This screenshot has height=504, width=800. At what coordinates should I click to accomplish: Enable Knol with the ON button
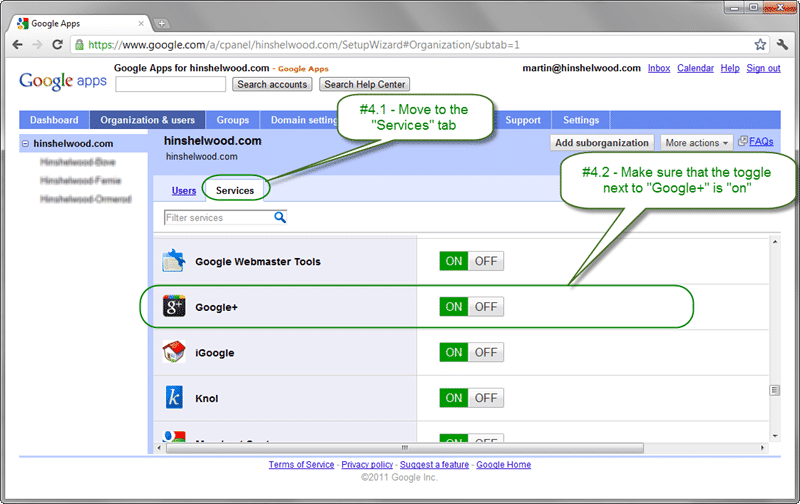[x=454, y=398]
